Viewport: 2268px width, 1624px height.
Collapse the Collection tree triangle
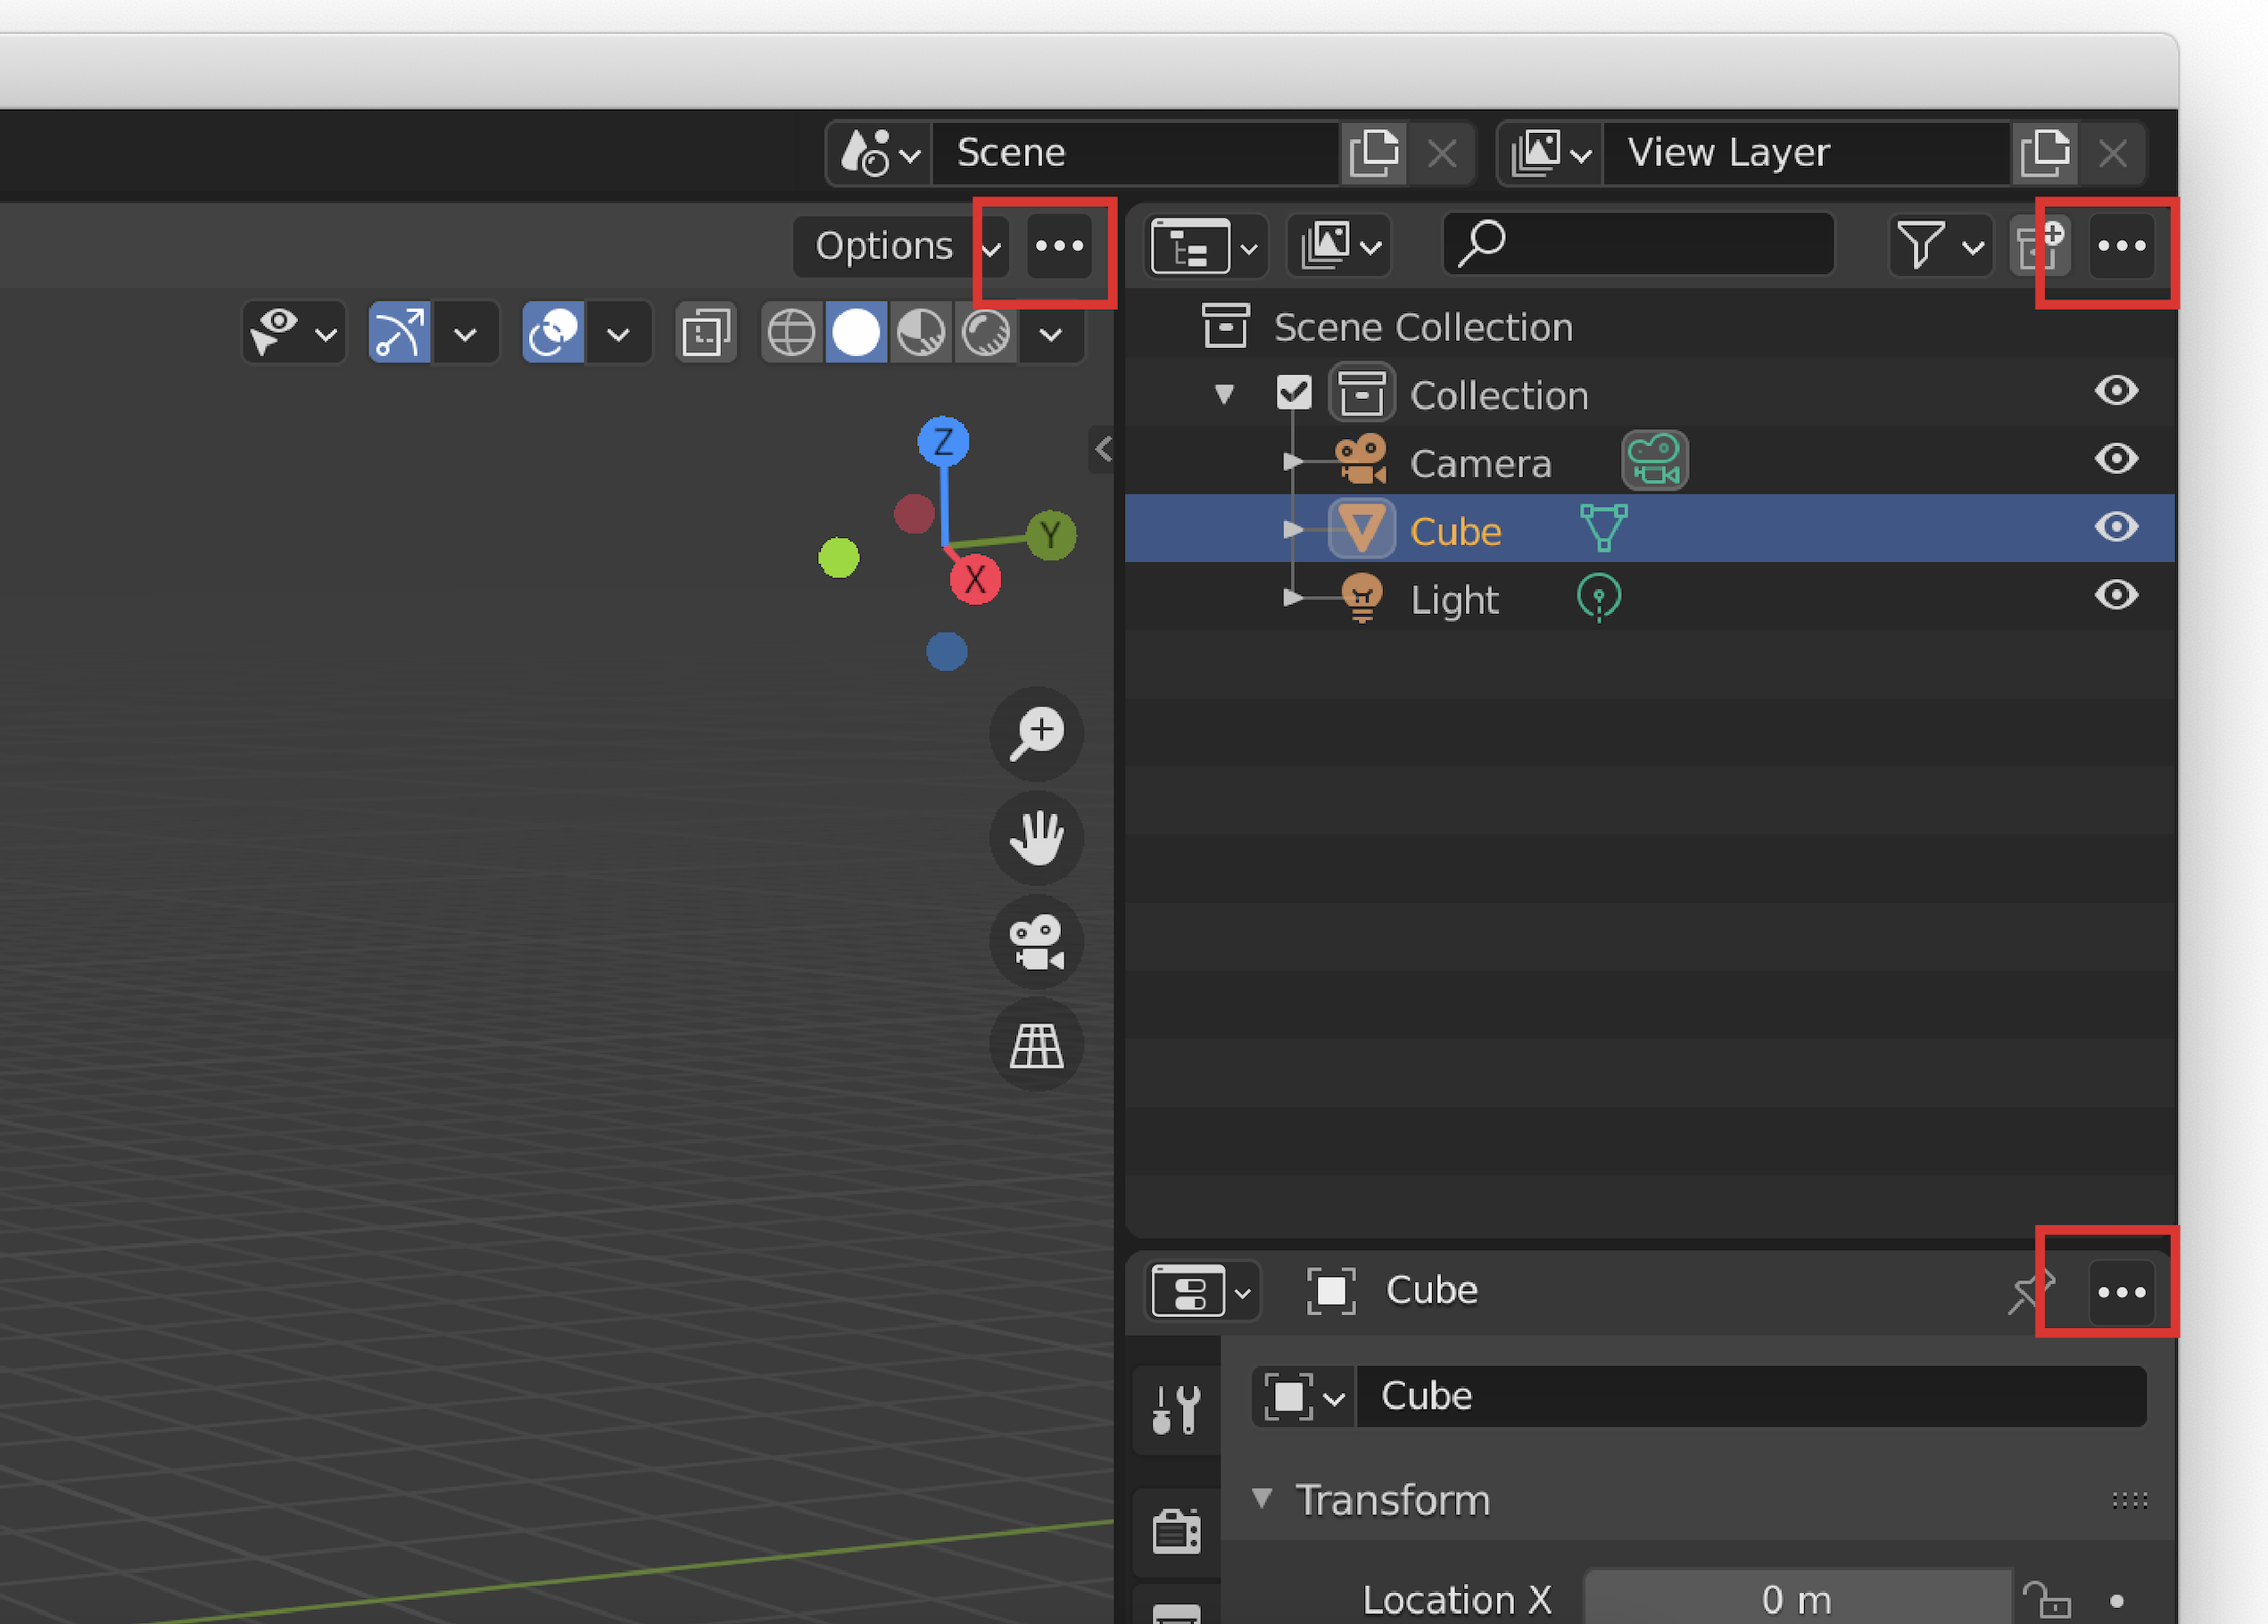1224,394
